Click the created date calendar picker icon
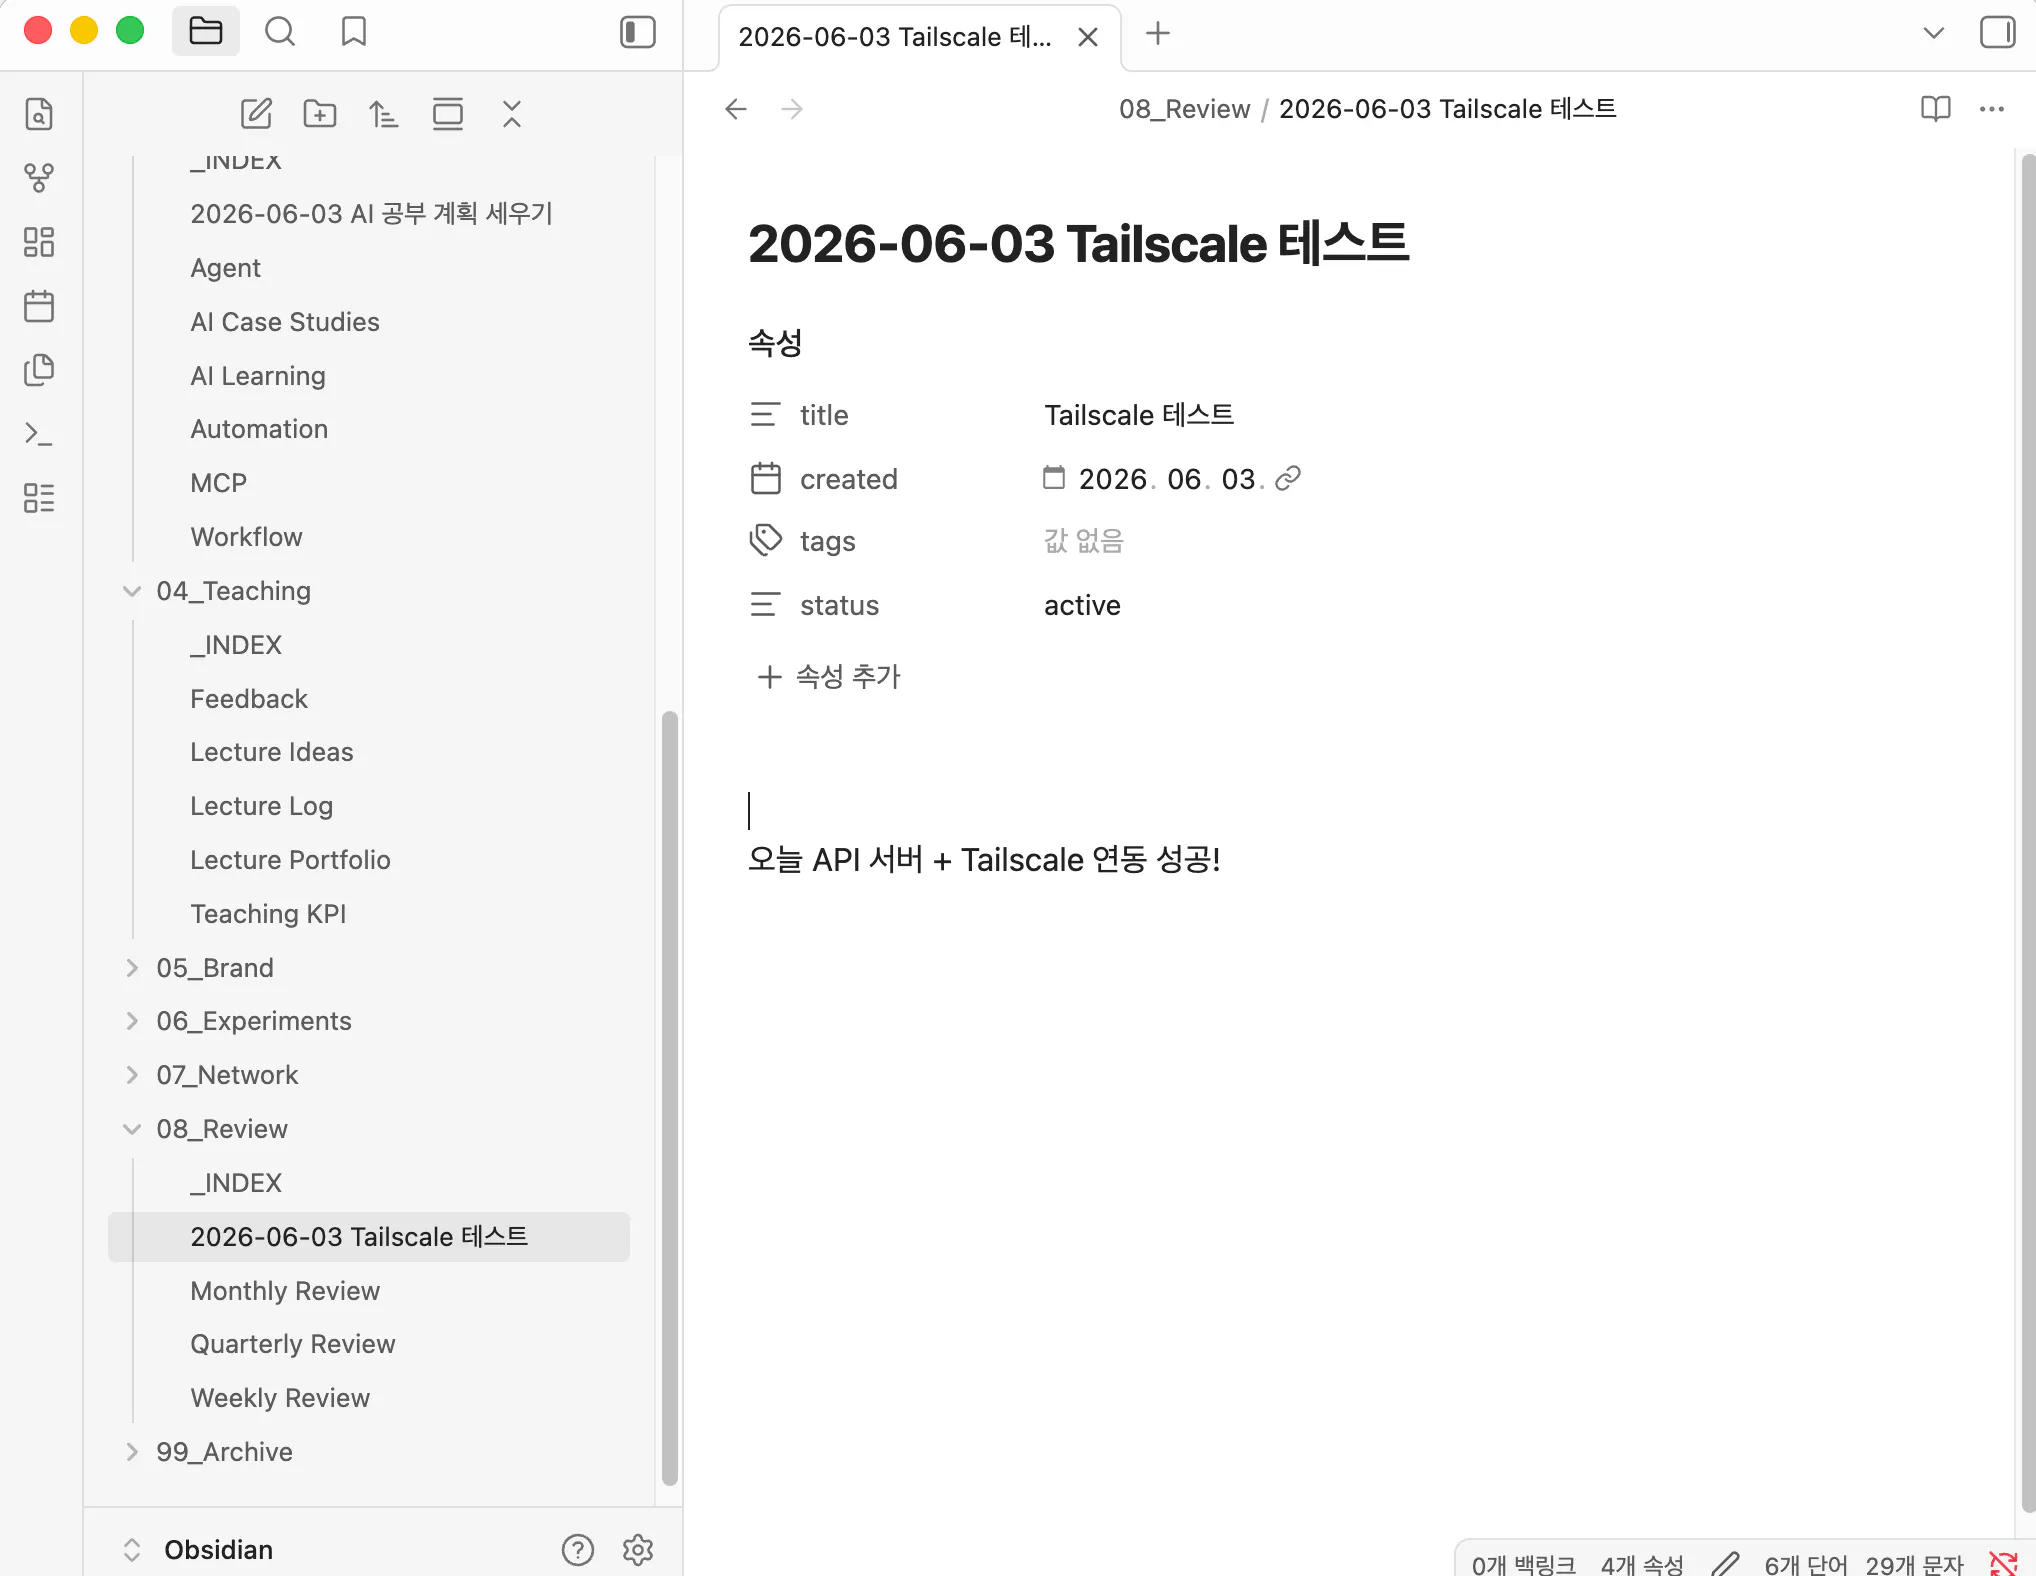The image size is (2036, 1576). click(x=1054, y=478)
